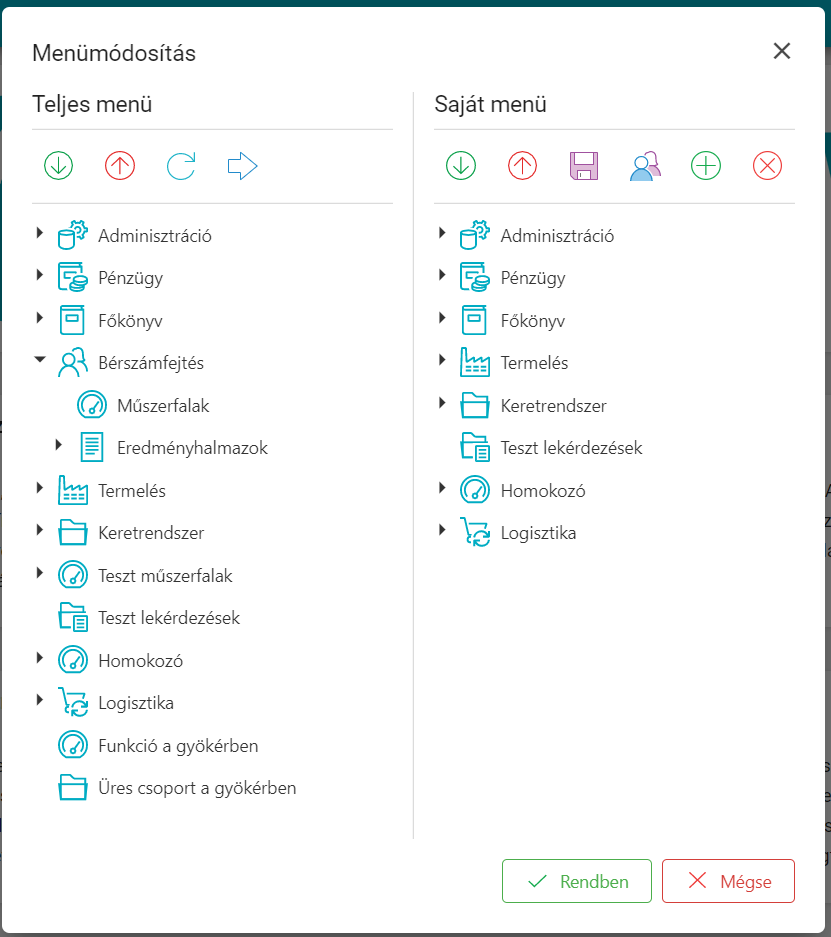This screenshot has height=937, width=831.
Task: Confirm with the Rendben button
Action: pyautogui.click(x=577, y=881)
